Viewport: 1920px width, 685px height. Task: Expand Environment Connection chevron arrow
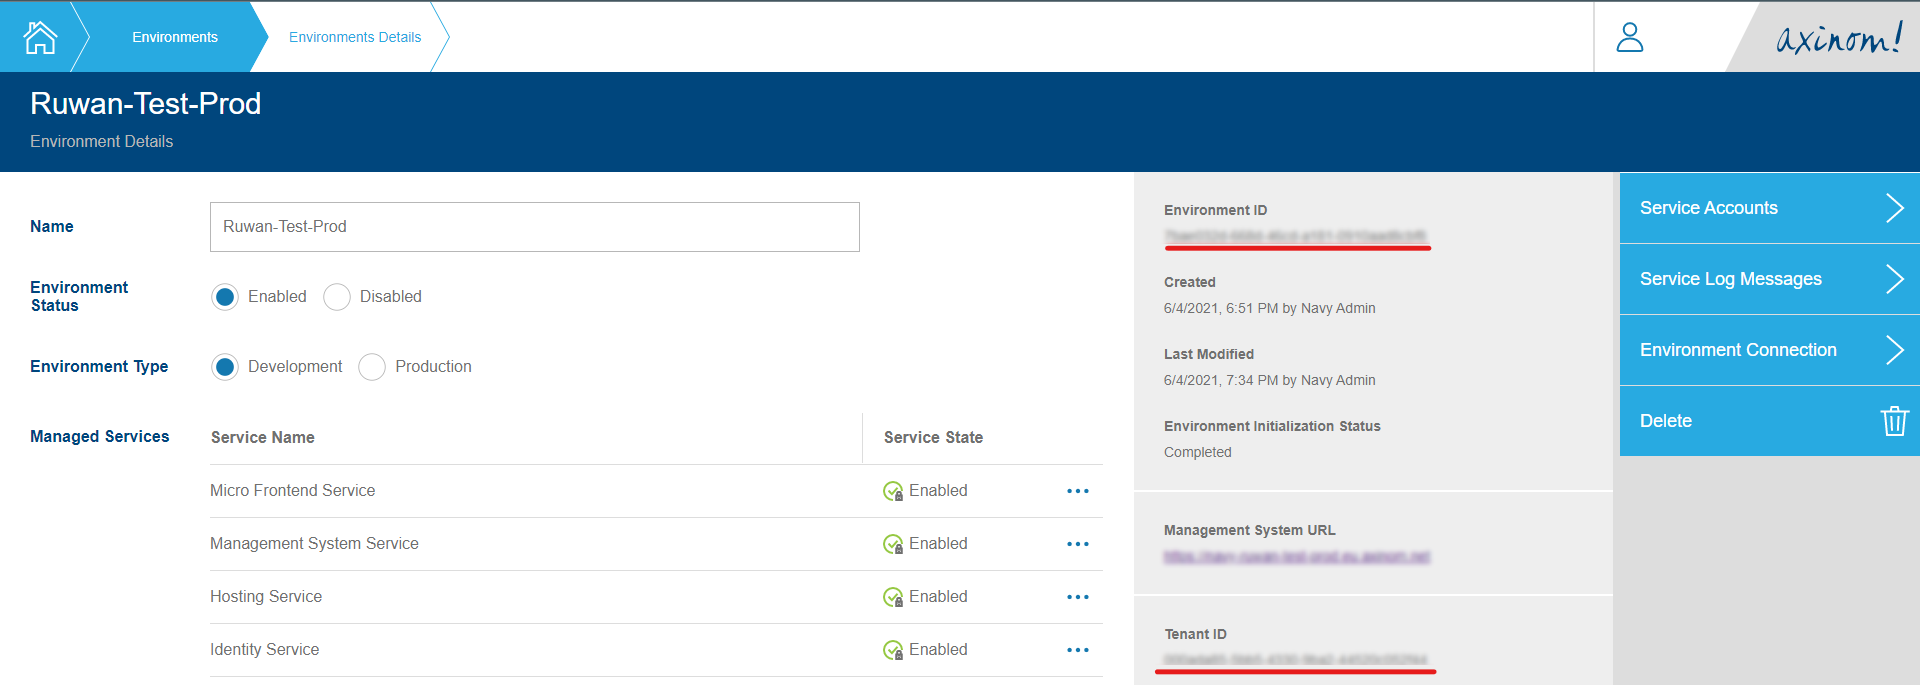[x=1893, y=350]
